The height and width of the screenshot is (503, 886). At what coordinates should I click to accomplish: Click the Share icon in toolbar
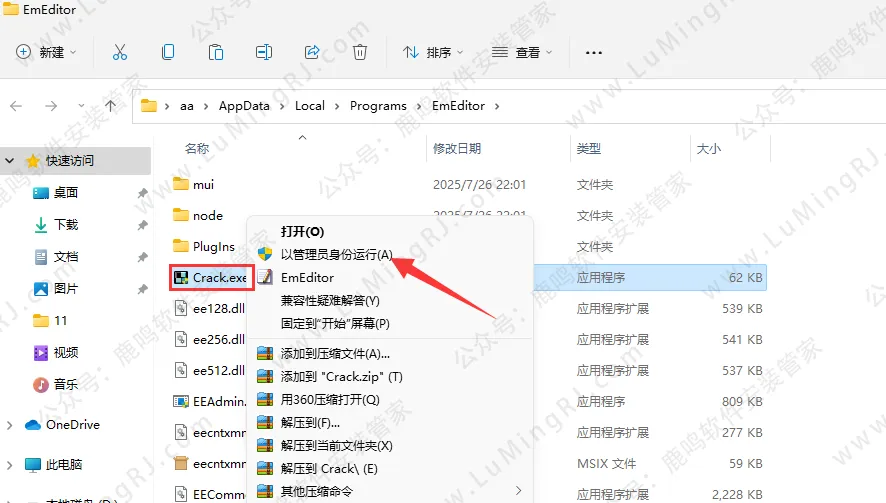pyautogui.click(x=312, y=53)
